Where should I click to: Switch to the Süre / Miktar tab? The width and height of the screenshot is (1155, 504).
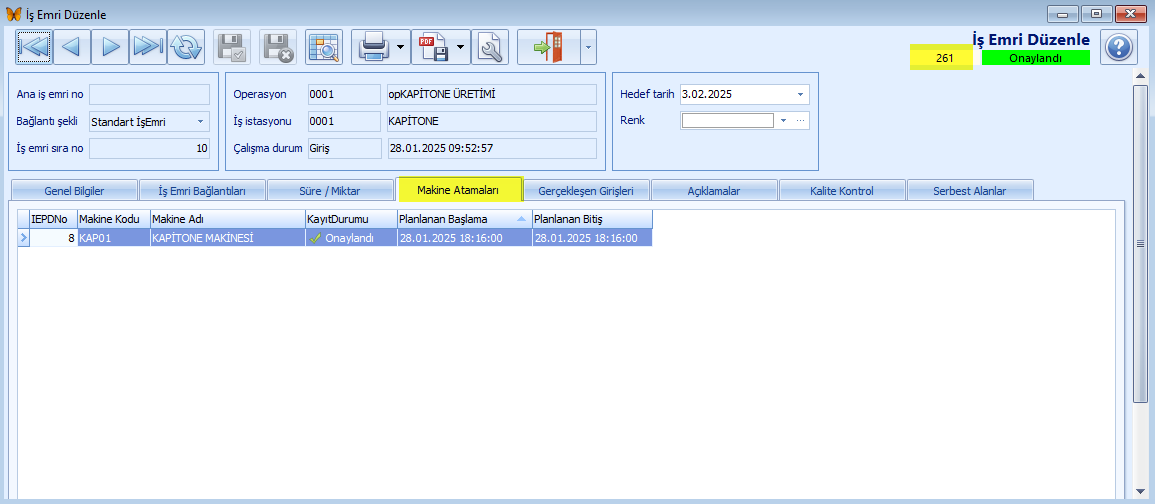pyautogui.click(x=331, y=191)
